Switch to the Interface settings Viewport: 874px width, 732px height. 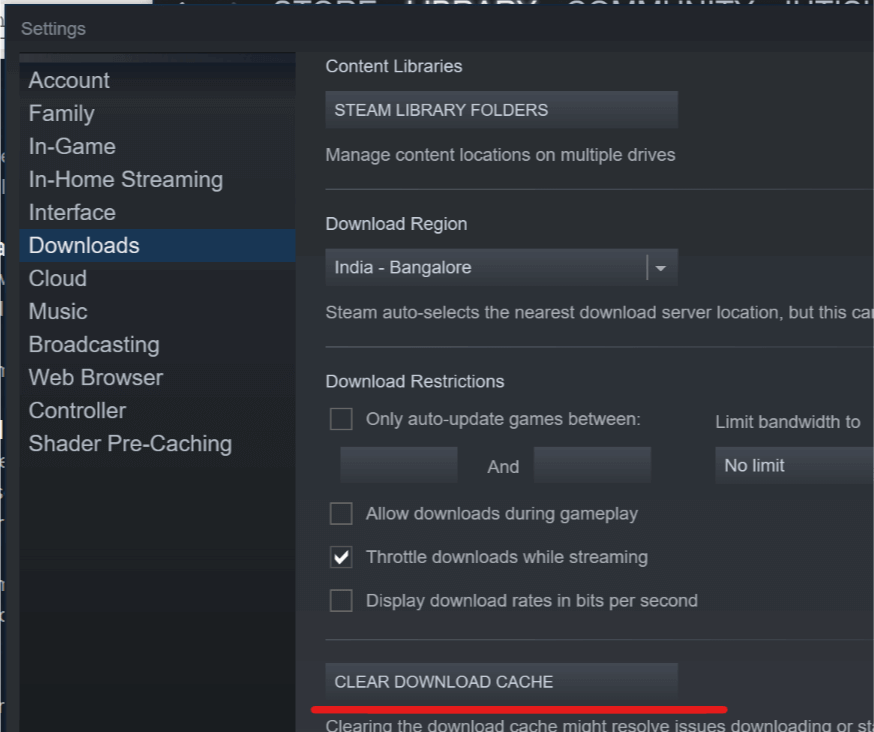(72, 212)
